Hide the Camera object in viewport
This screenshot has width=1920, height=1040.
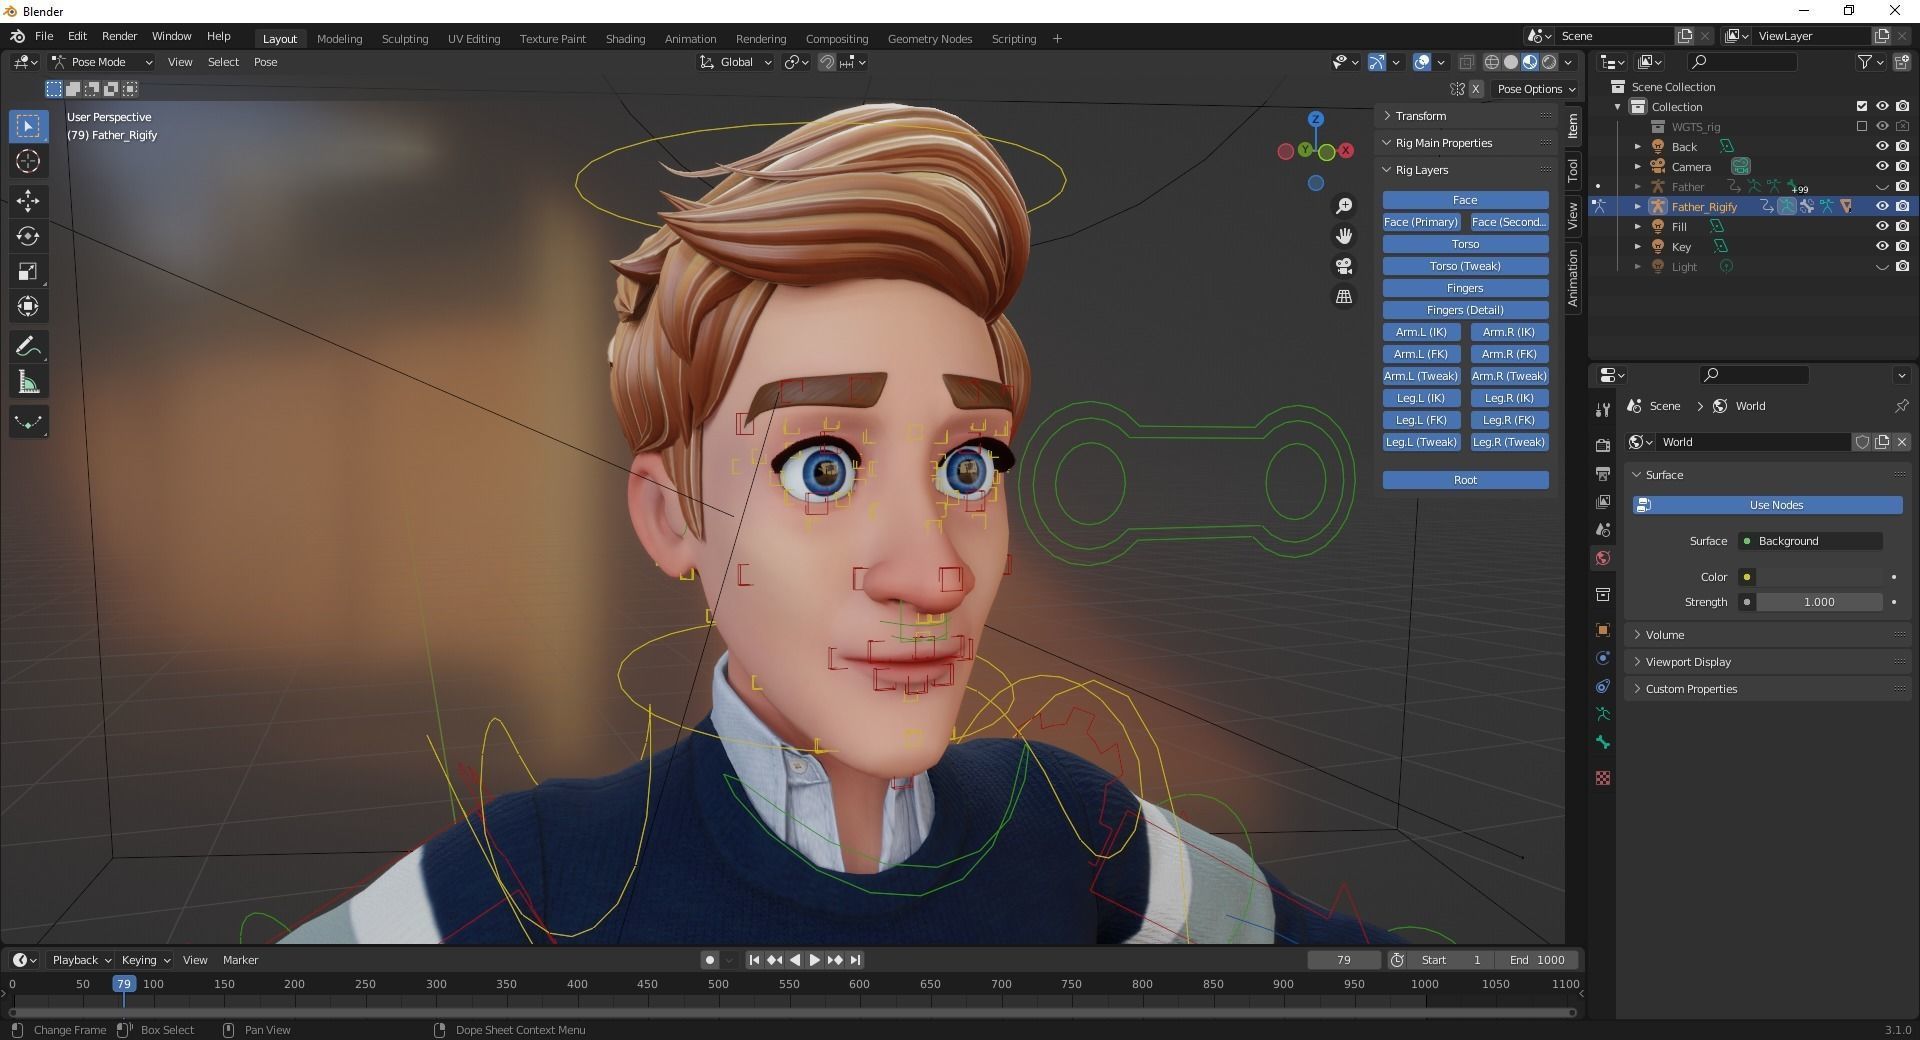pos(1882,166)
